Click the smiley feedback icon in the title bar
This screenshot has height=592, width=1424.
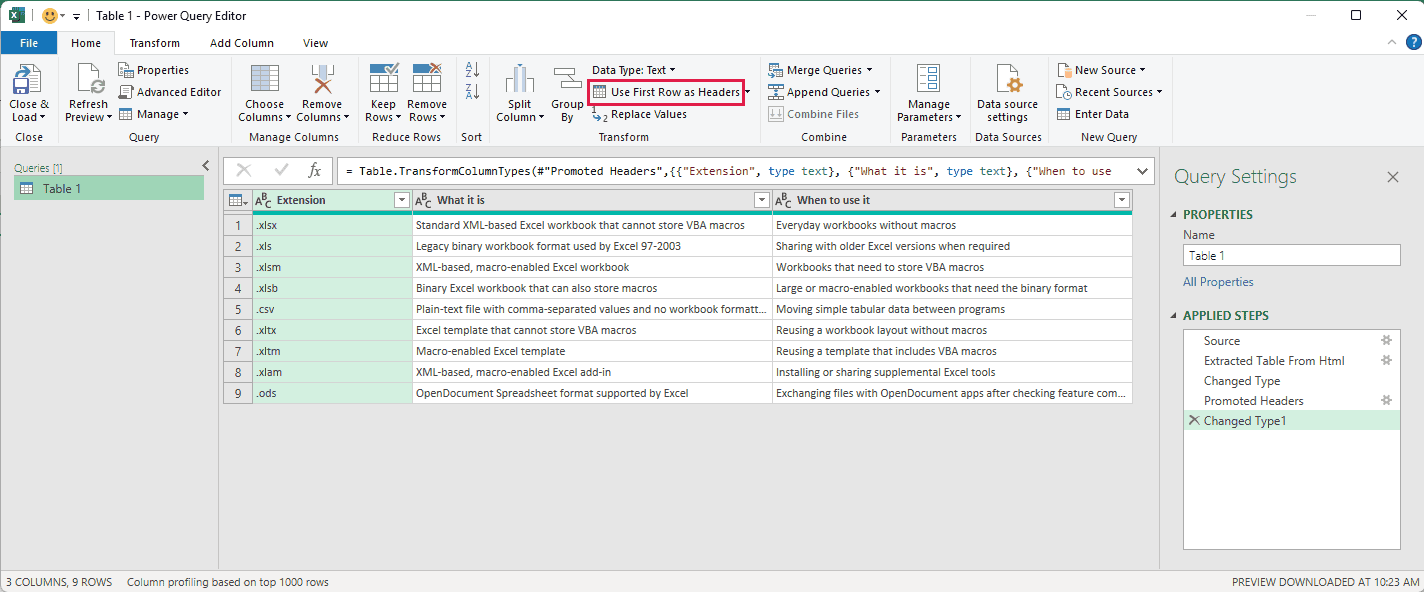[x=49, y=16]
